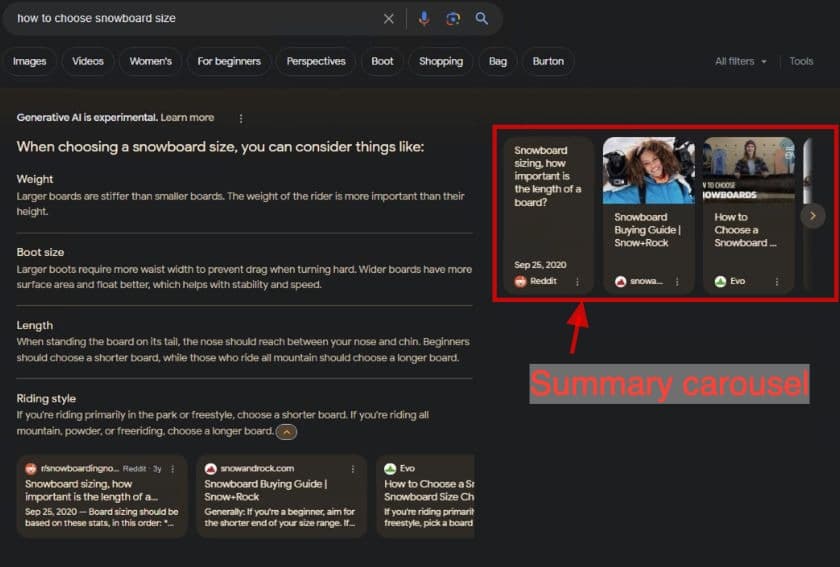Click the magnifying glass search icon

(482, 19)
